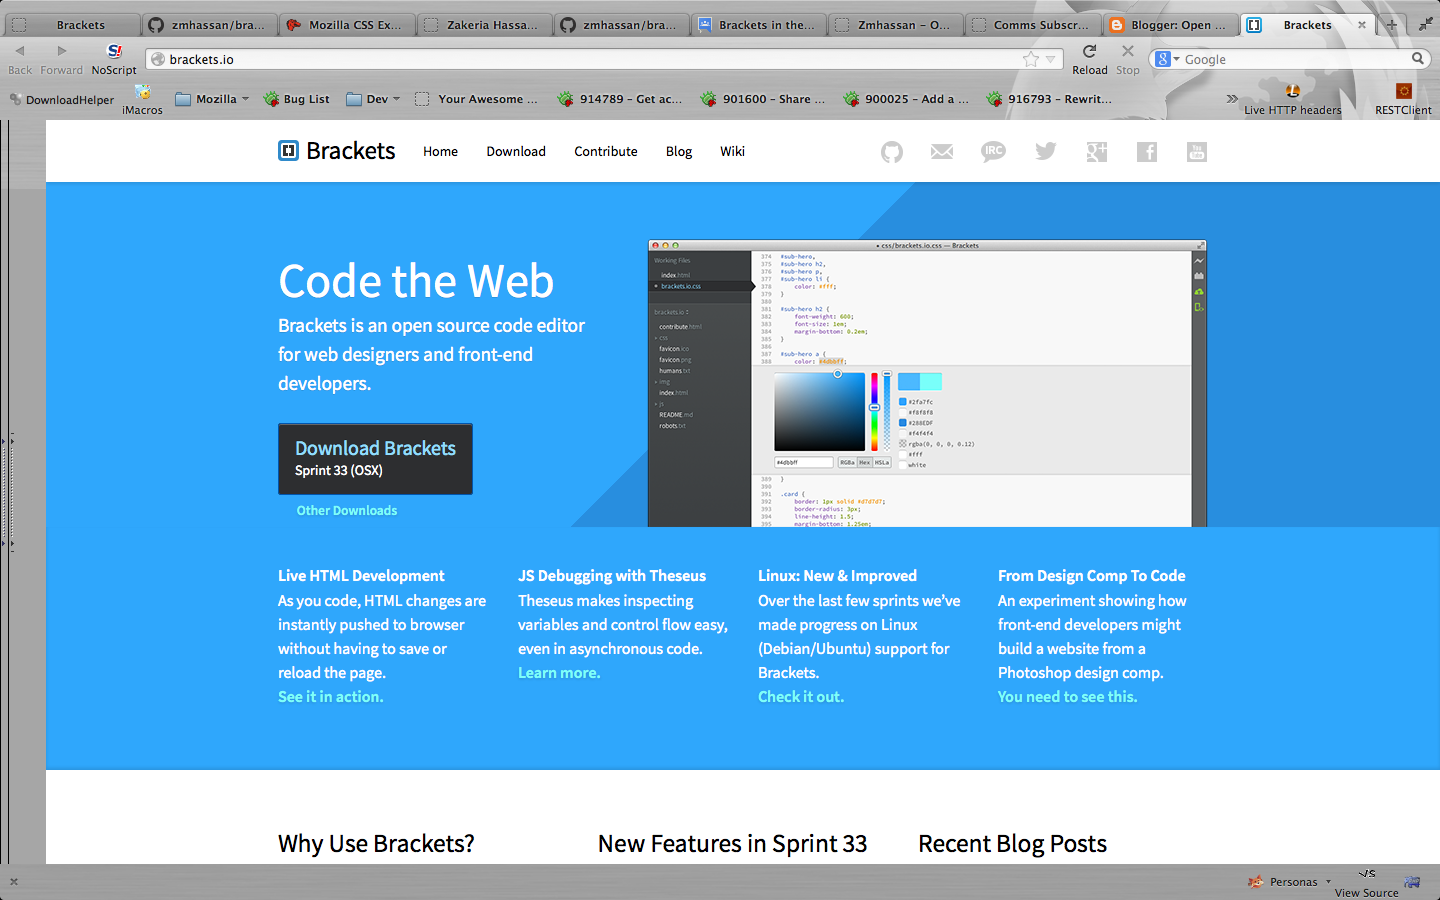The image size is (1440, 900).
Task: Click the IRC chat bubble icon
Action: 993,151
